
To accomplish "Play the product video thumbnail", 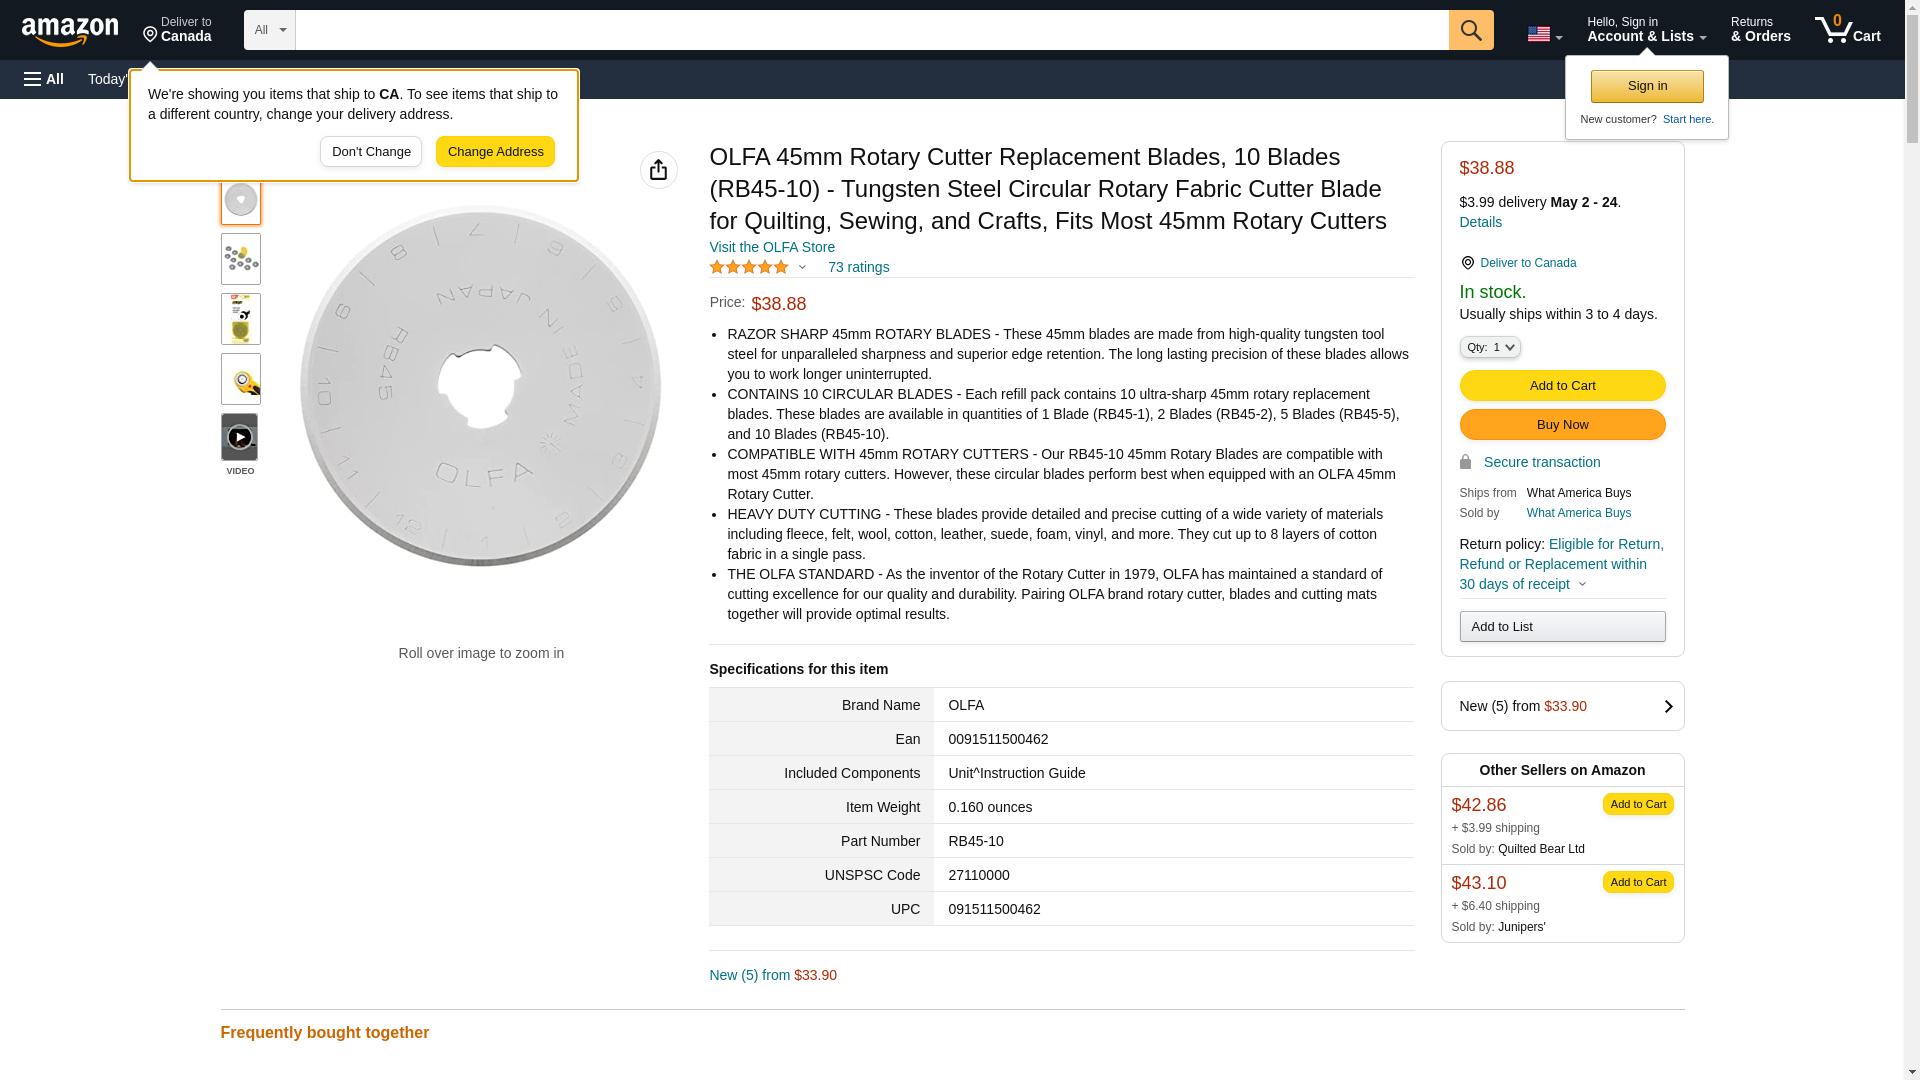I will click(x=240, y=438).
